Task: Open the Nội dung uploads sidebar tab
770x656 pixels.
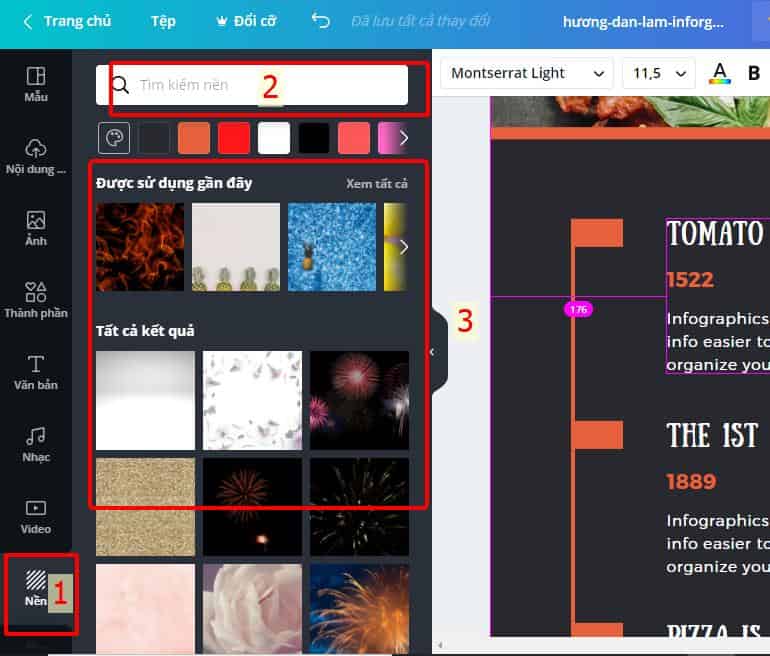Action: 36,156
